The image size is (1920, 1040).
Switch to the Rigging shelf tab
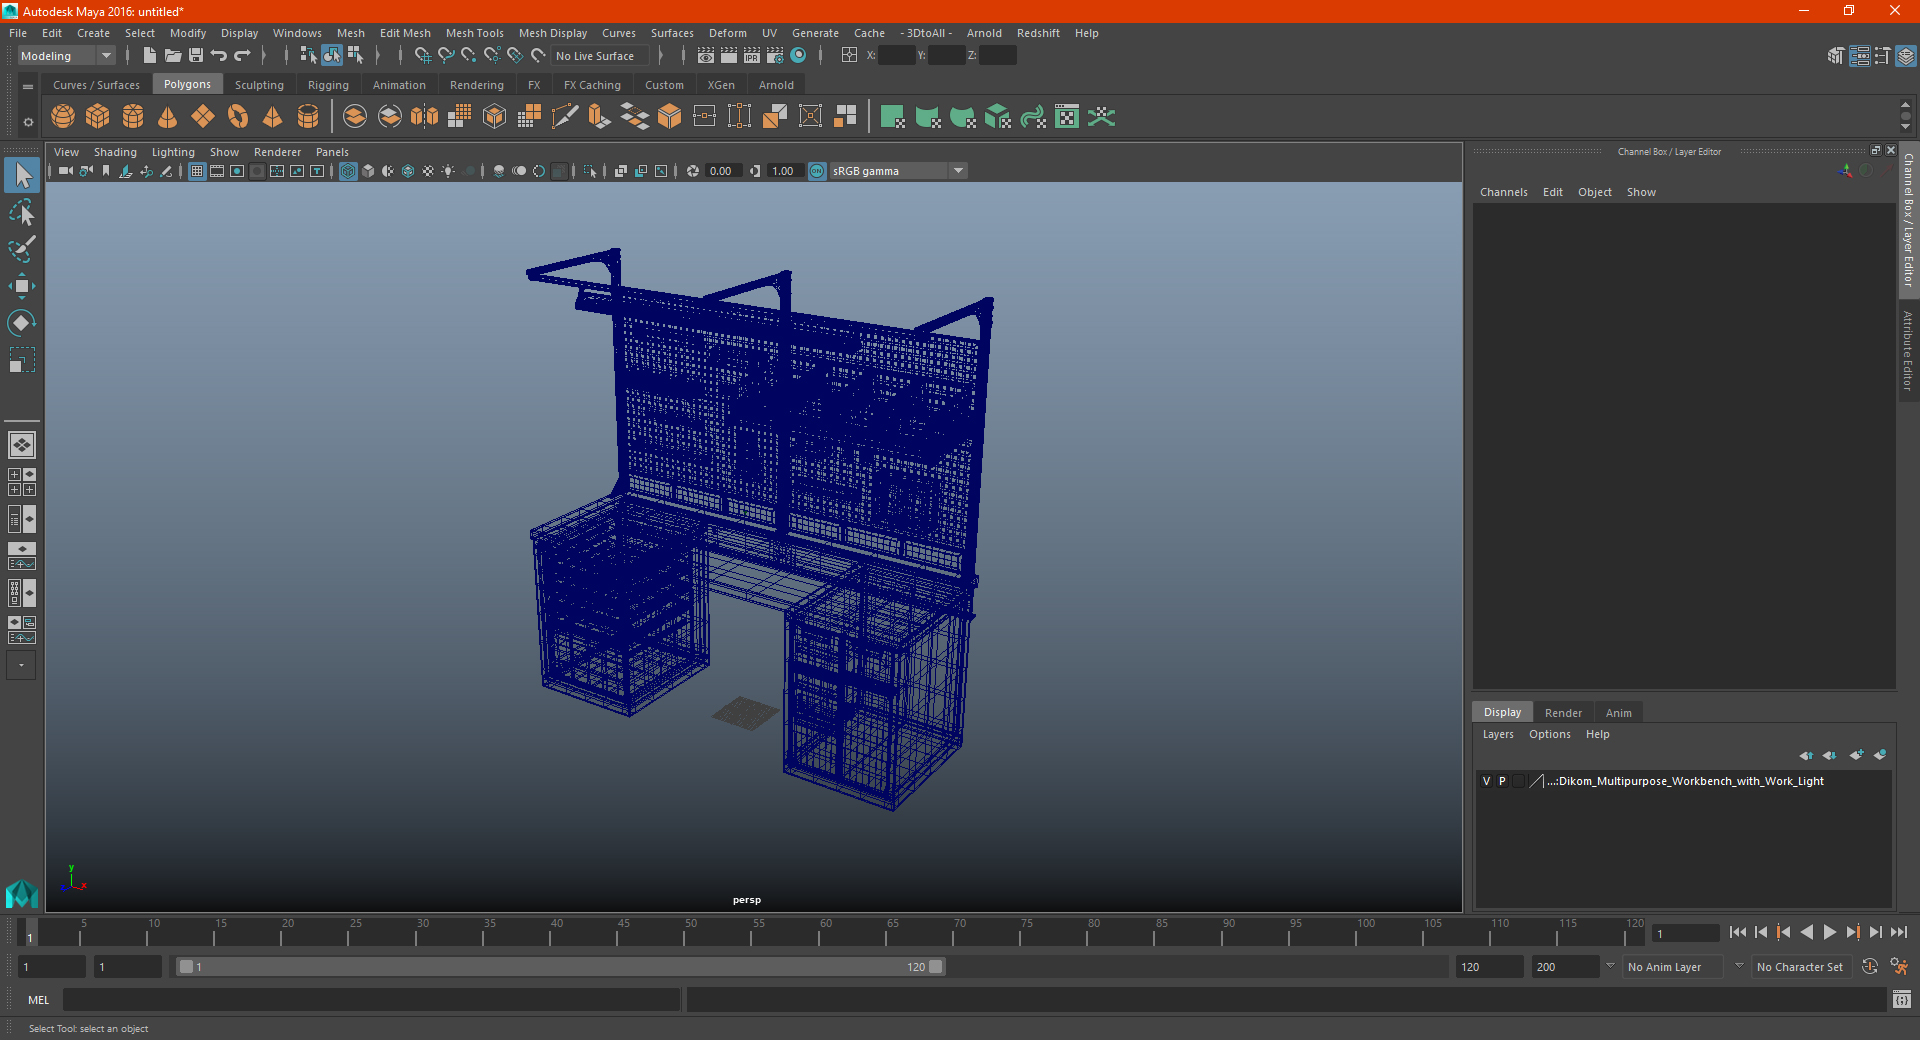click(328, 85)
